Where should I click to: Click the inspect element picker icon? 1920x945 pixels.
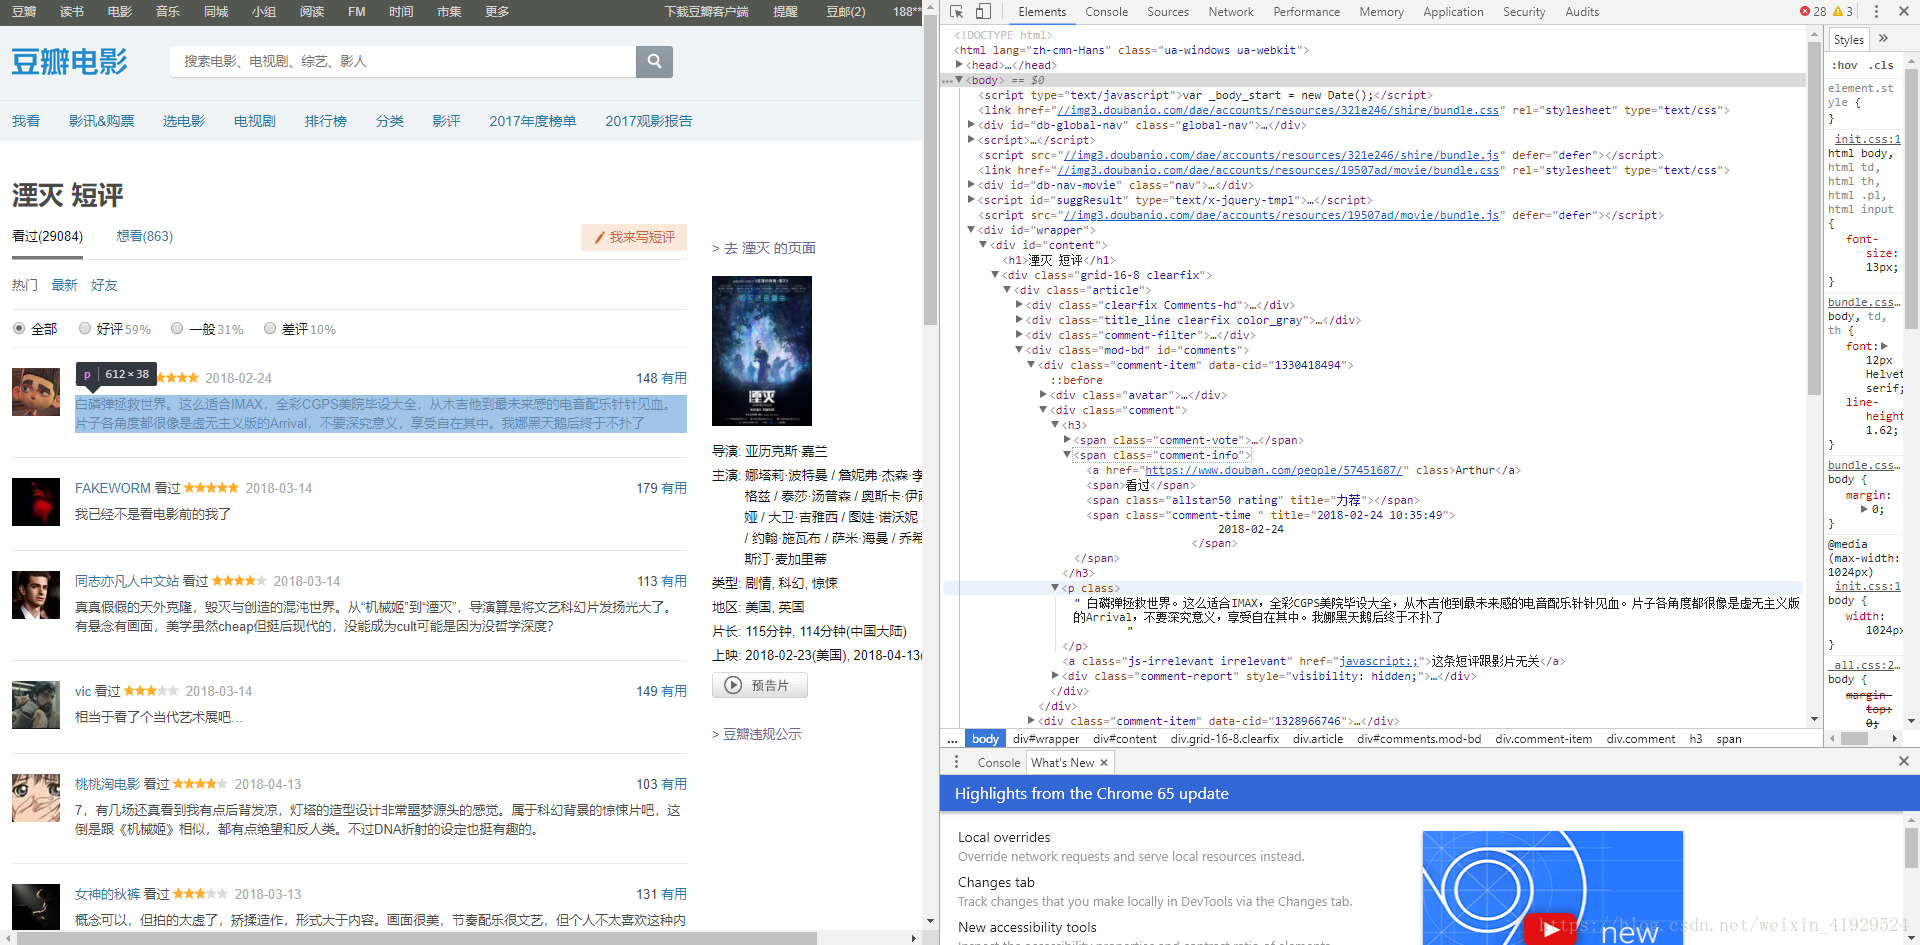click(957, 11)
